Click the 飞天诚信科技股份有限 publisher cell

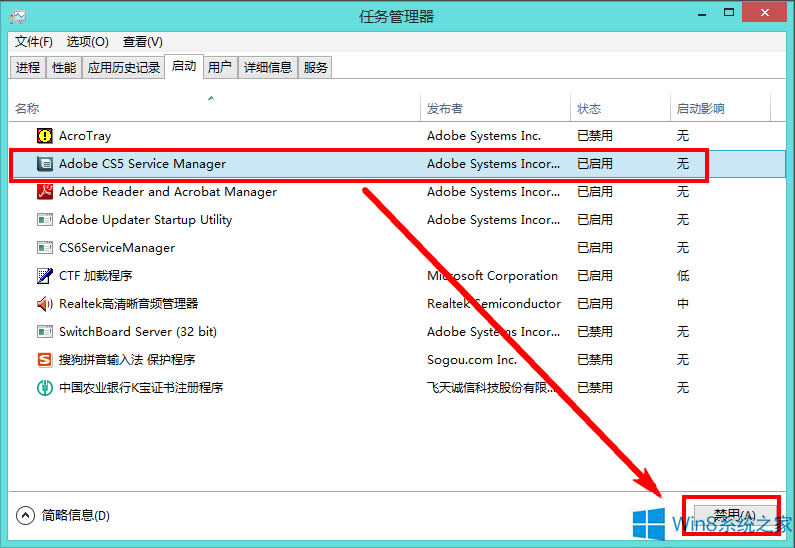[492, 388]
